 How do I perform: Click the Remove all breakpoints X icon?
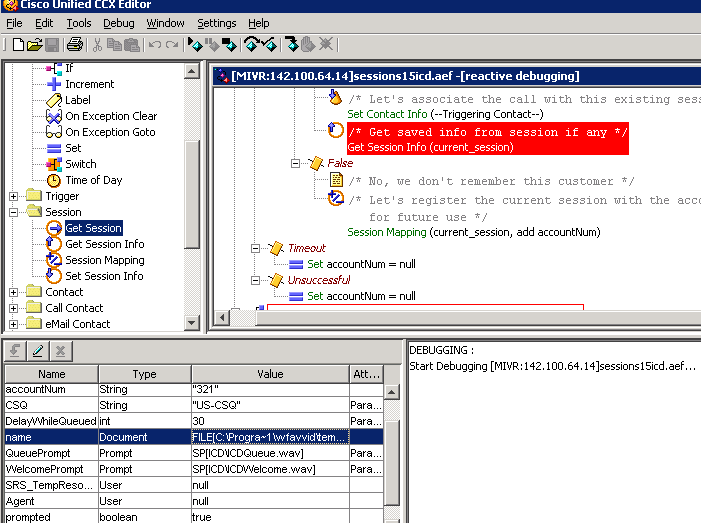[x=326, y=44]
